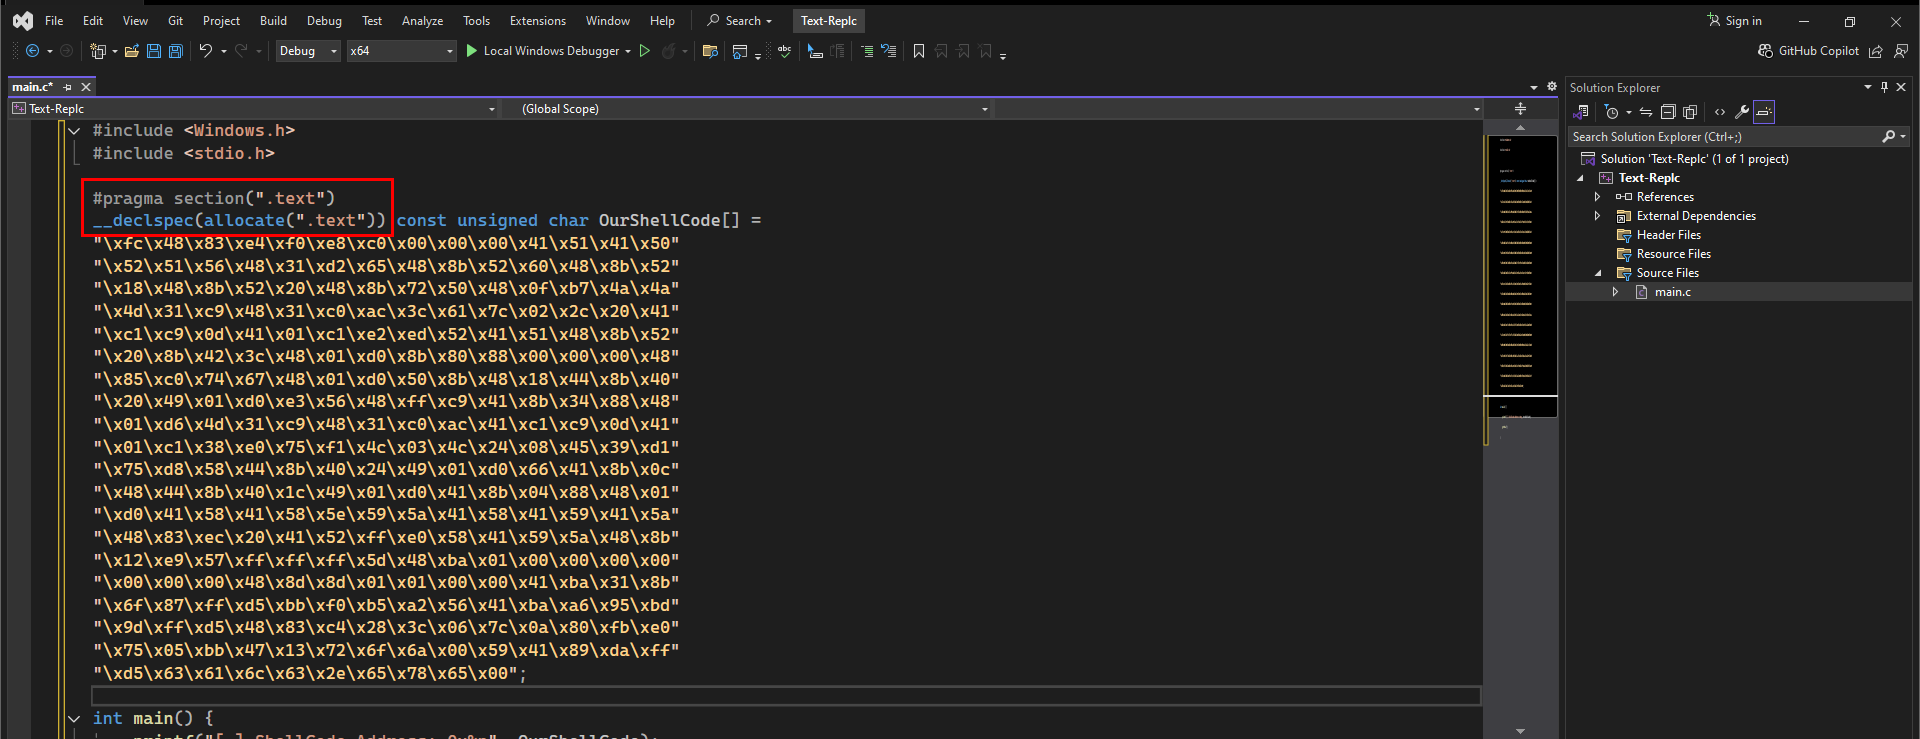Collapse the Text-Replc project node

1580,178
